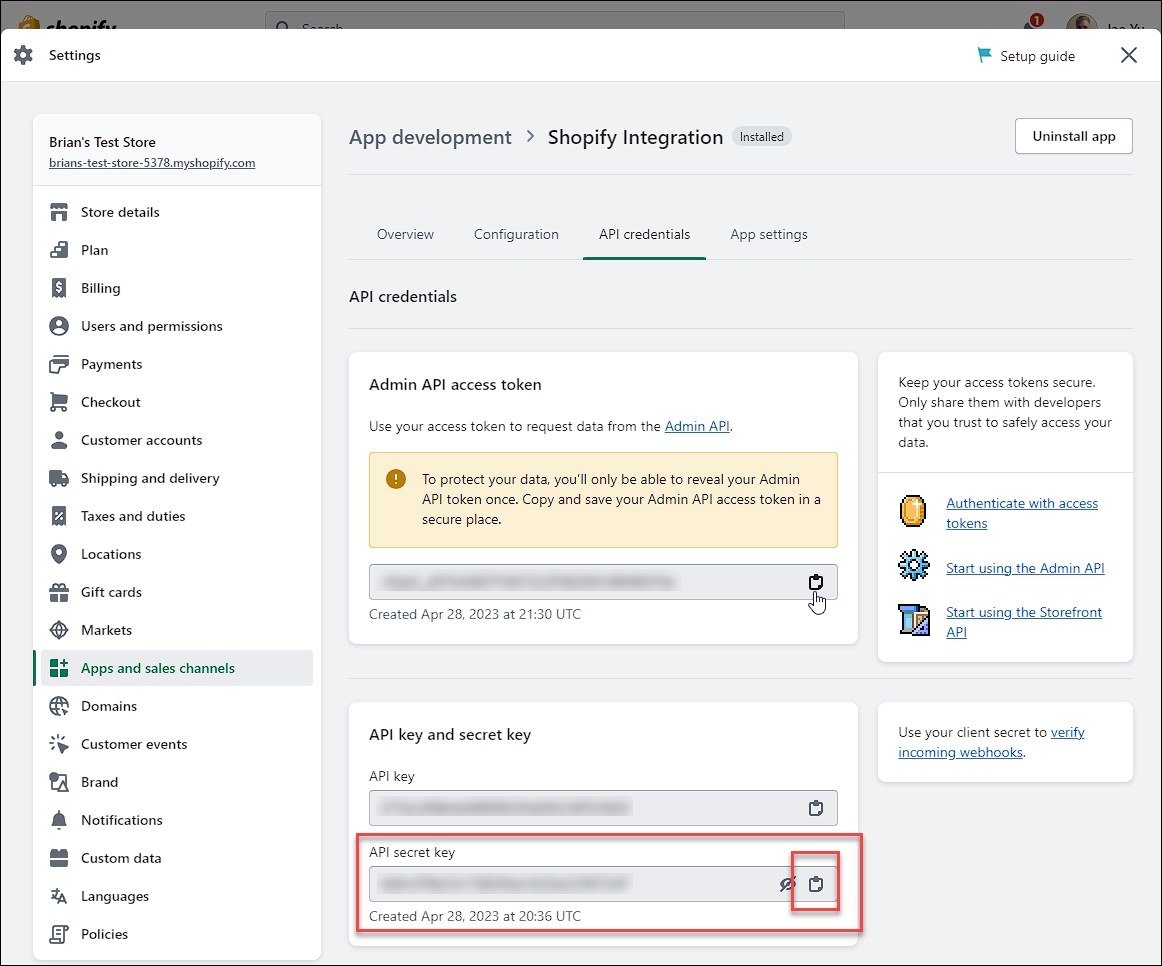Click the user profile avatar
The width and height of the screenshot is (1162, 966).
[1081, 22]
